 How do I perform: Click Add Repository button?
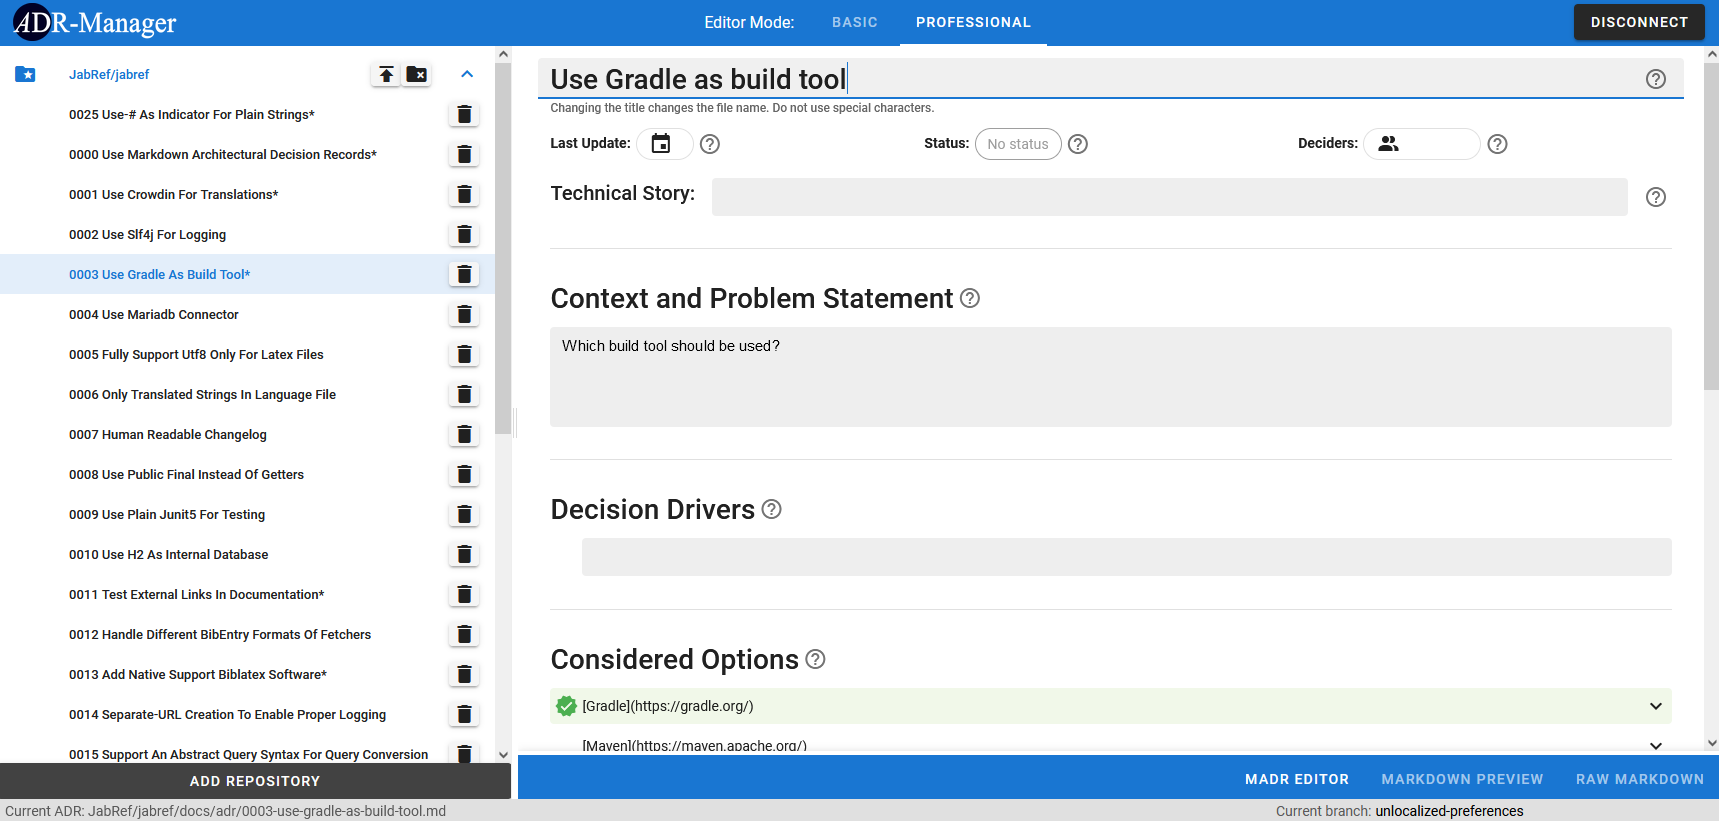click(255, 781)
